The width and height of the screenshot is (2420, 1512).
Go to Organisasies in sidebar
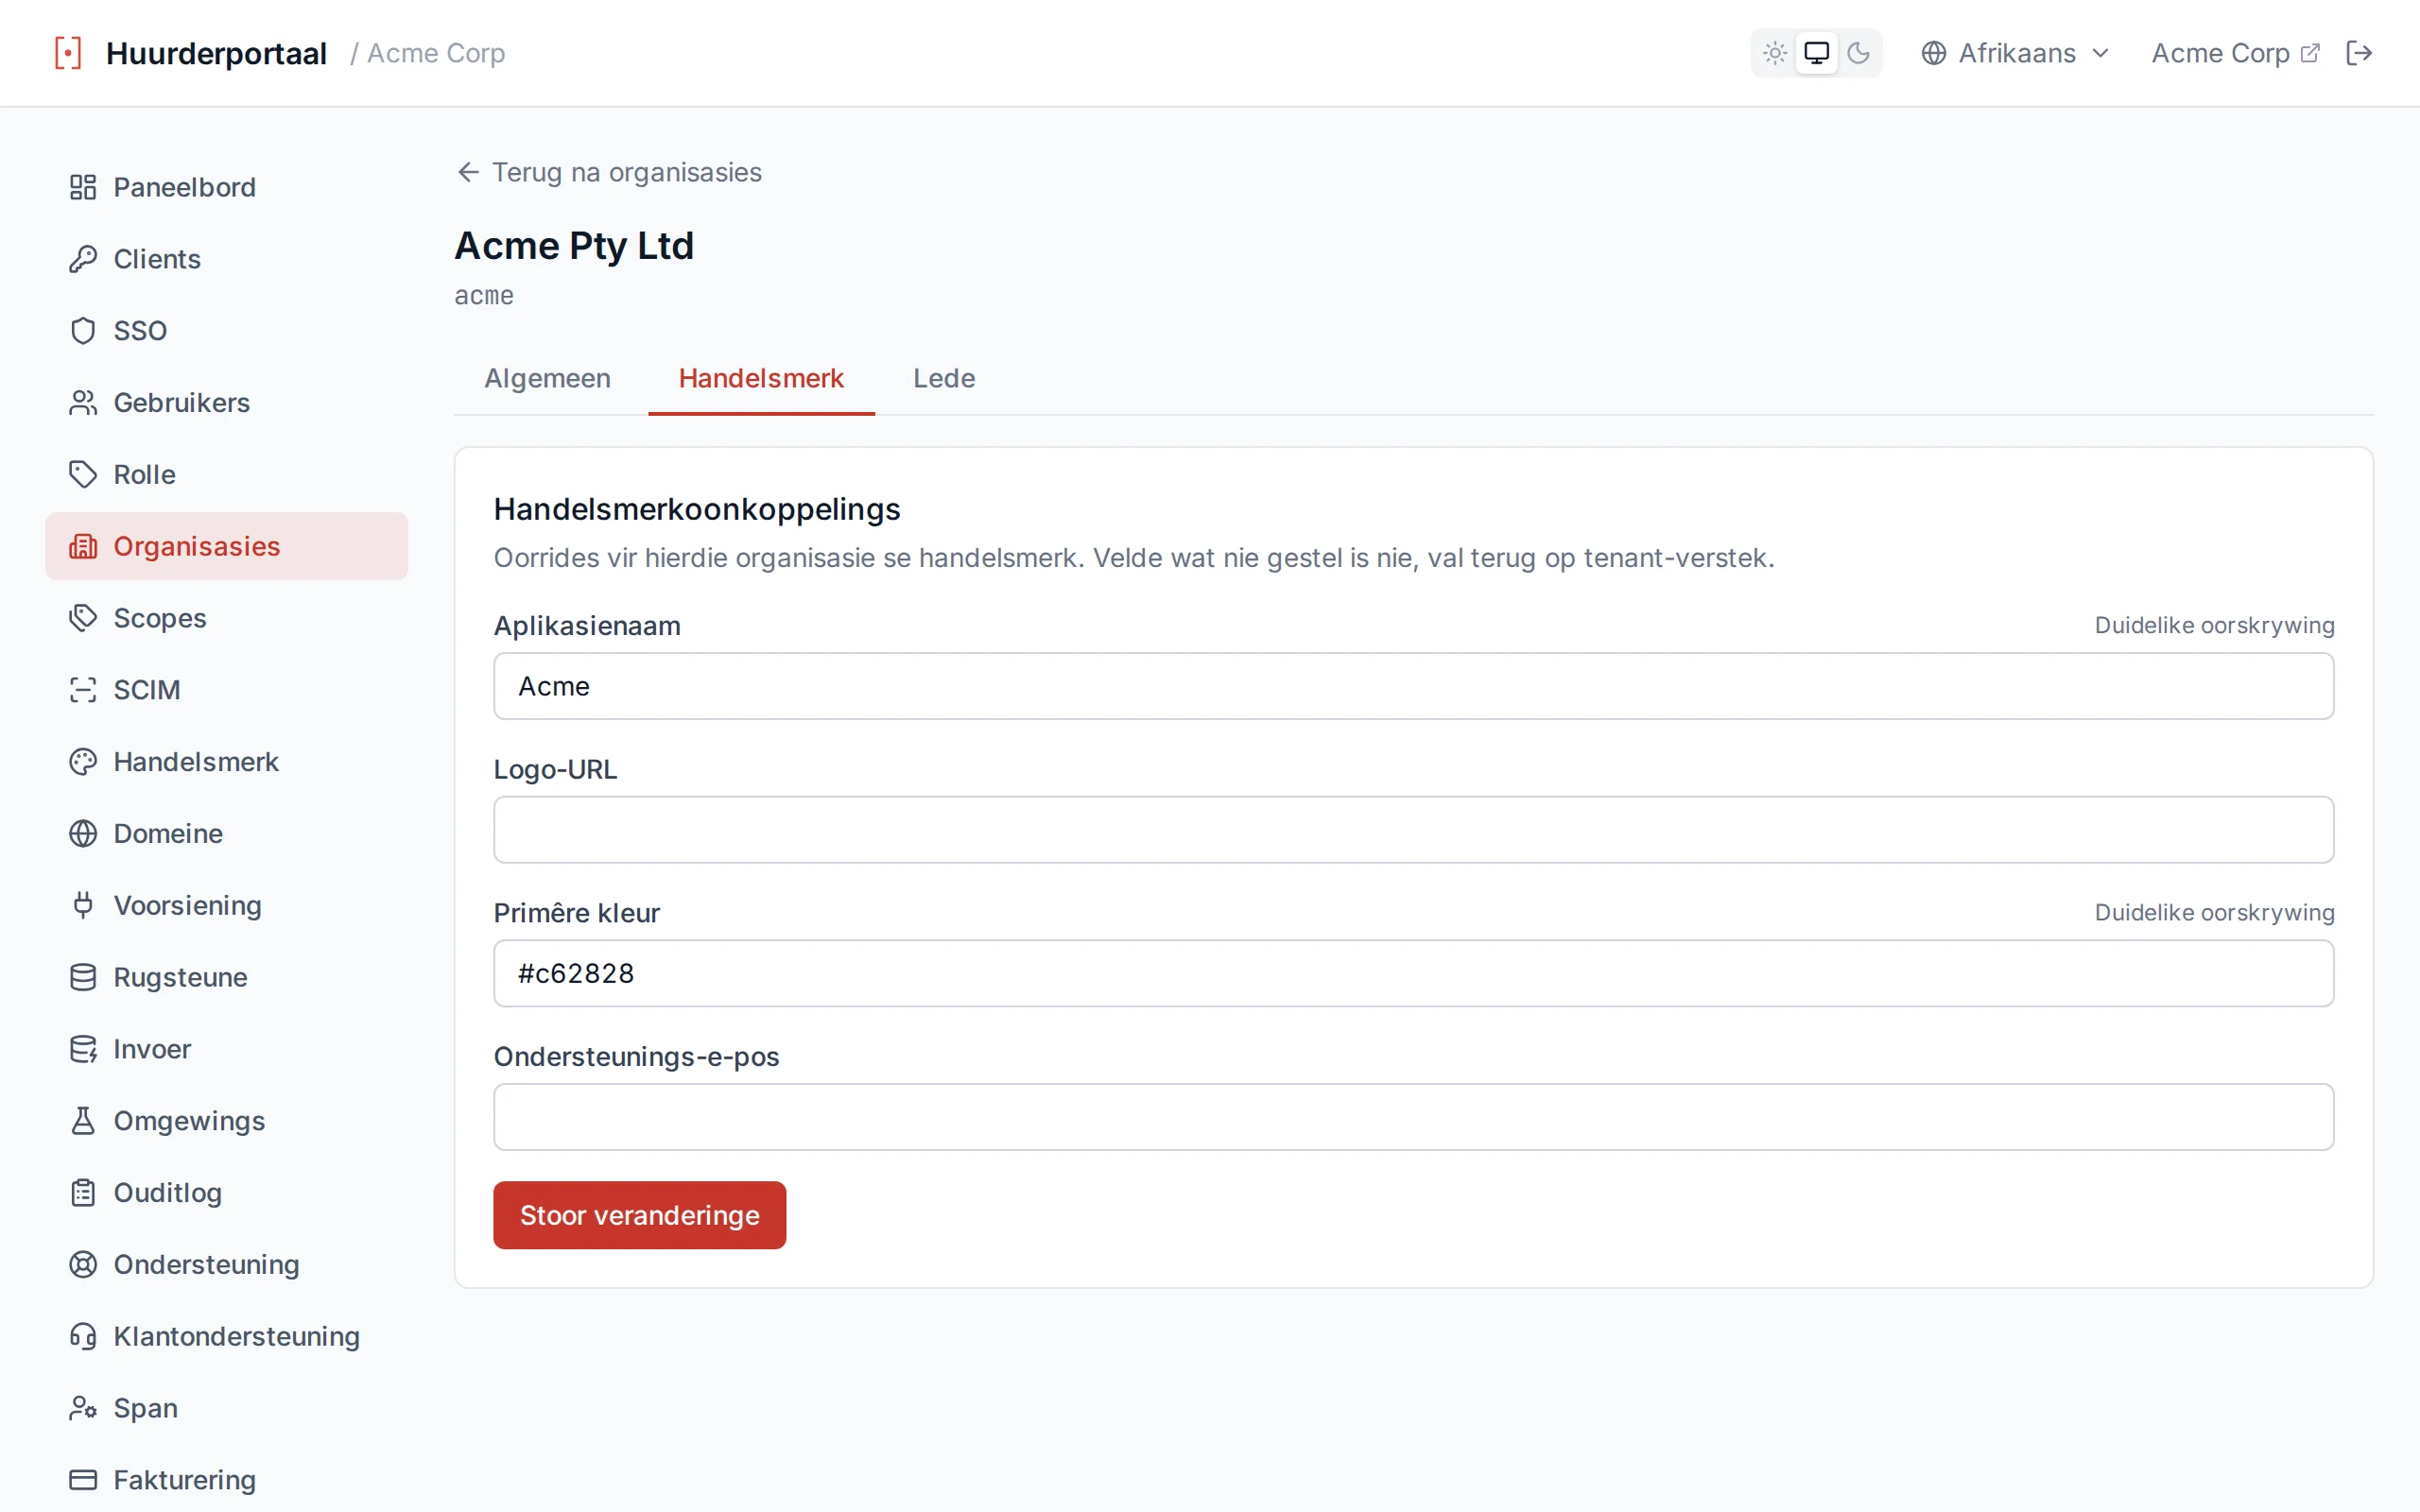point(227,546)
